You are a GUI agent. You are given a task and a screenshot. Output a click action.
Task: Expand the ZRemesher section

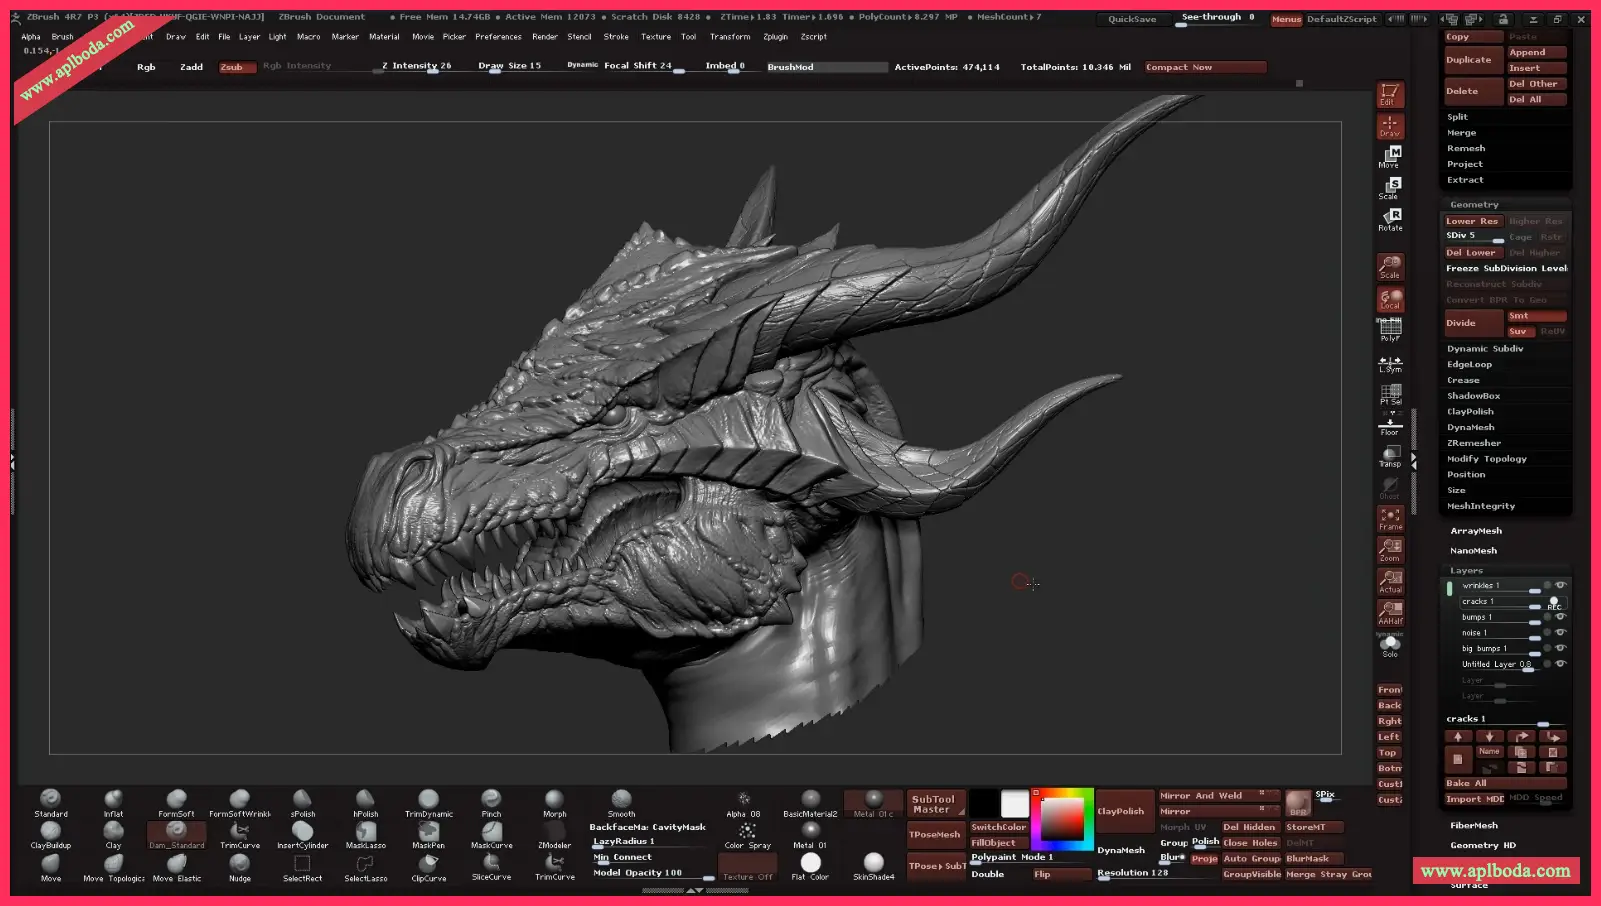click(x=1473, y=443)
